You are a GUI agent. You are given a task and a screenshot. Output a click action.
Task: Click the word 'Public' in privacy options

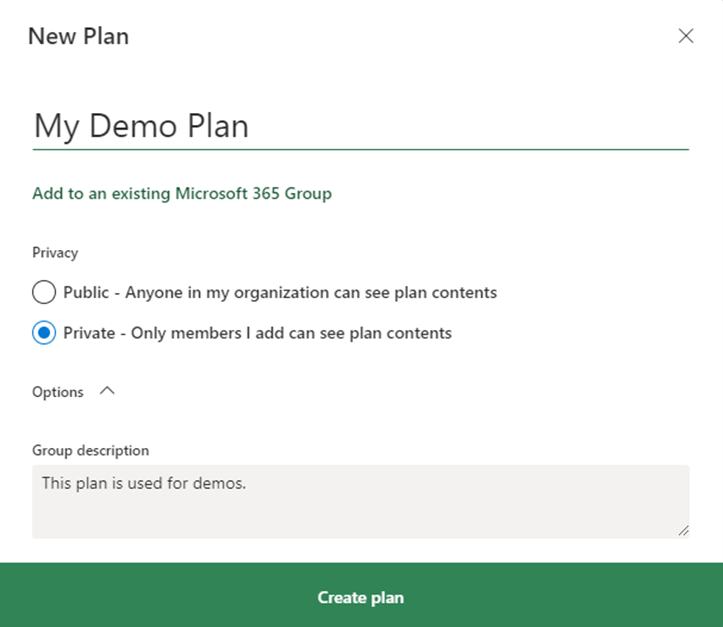86,292
